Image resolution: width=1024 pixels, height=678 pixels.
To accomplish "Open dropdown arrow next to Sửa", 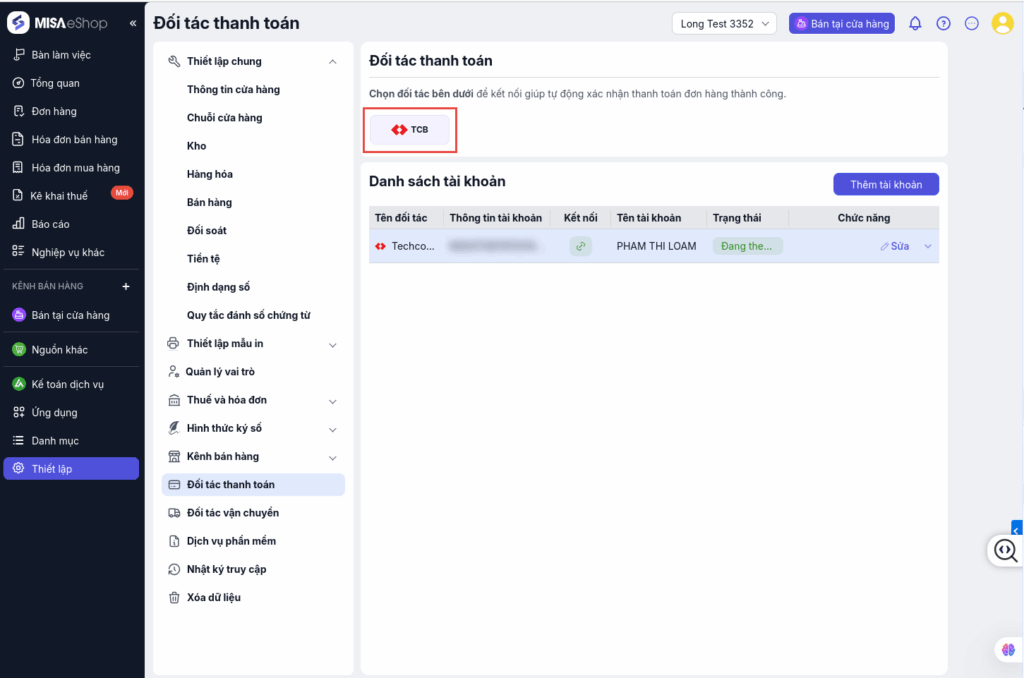I will pos(927,246).
